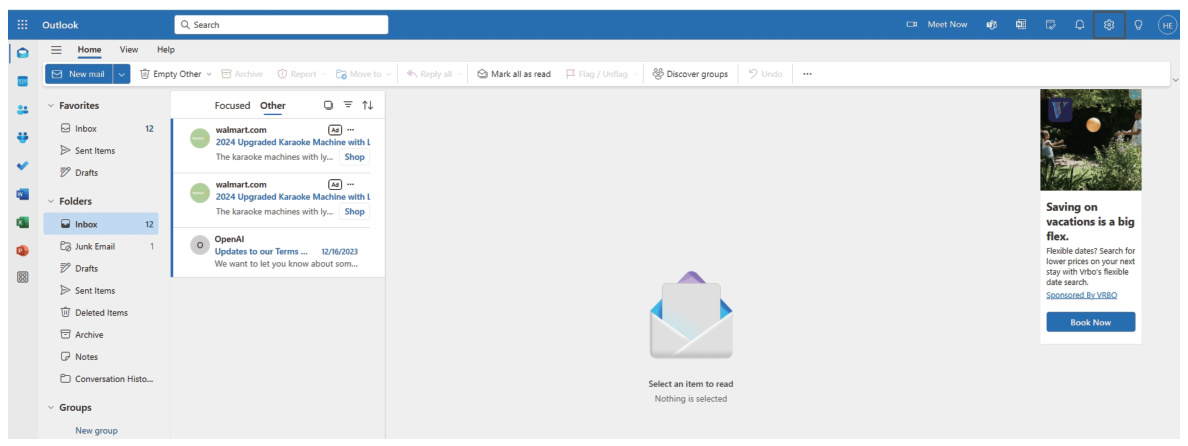This screenshot has width=1188, height=446.
Task: Click Shop on second walmart.com ad
Action: coord(355,212)
